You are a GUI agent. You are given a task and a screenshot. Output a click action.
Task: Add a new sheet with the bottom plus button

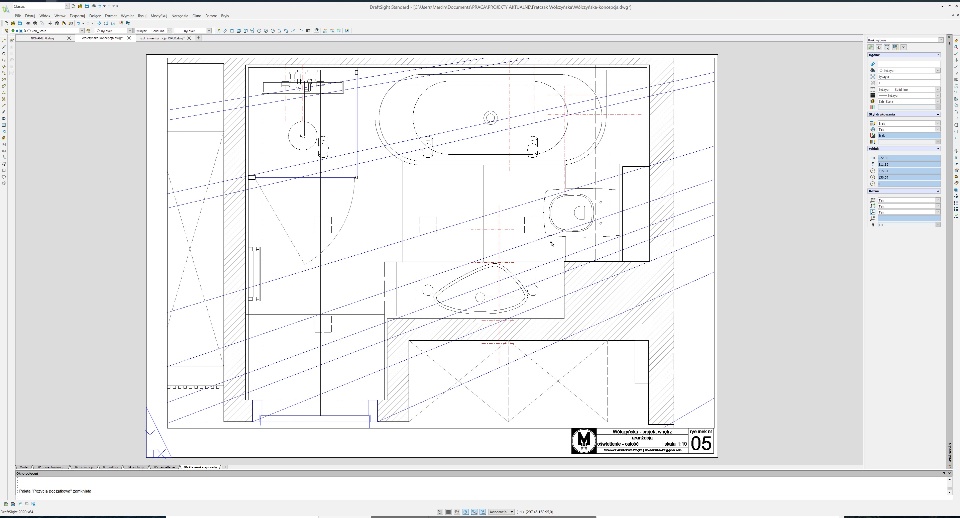click(x=225, y=467)
